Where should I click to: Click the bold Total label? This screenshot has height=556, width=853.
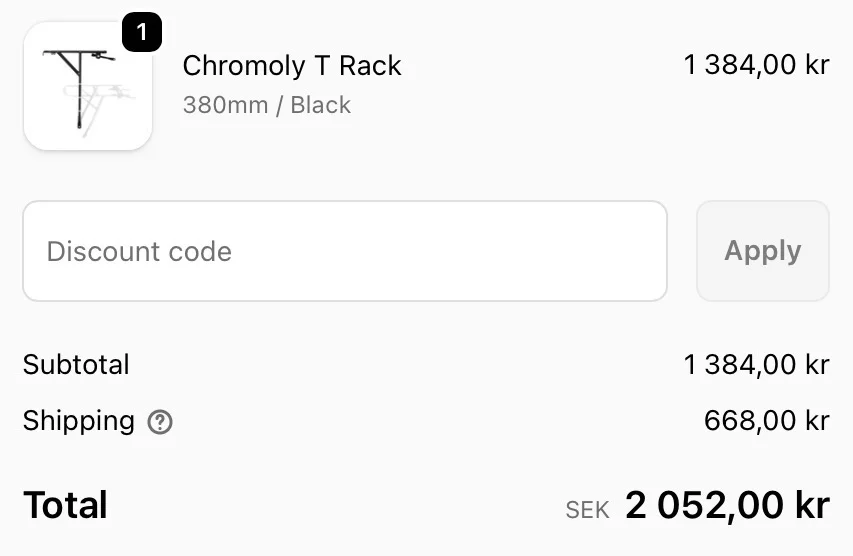(65, 505)
